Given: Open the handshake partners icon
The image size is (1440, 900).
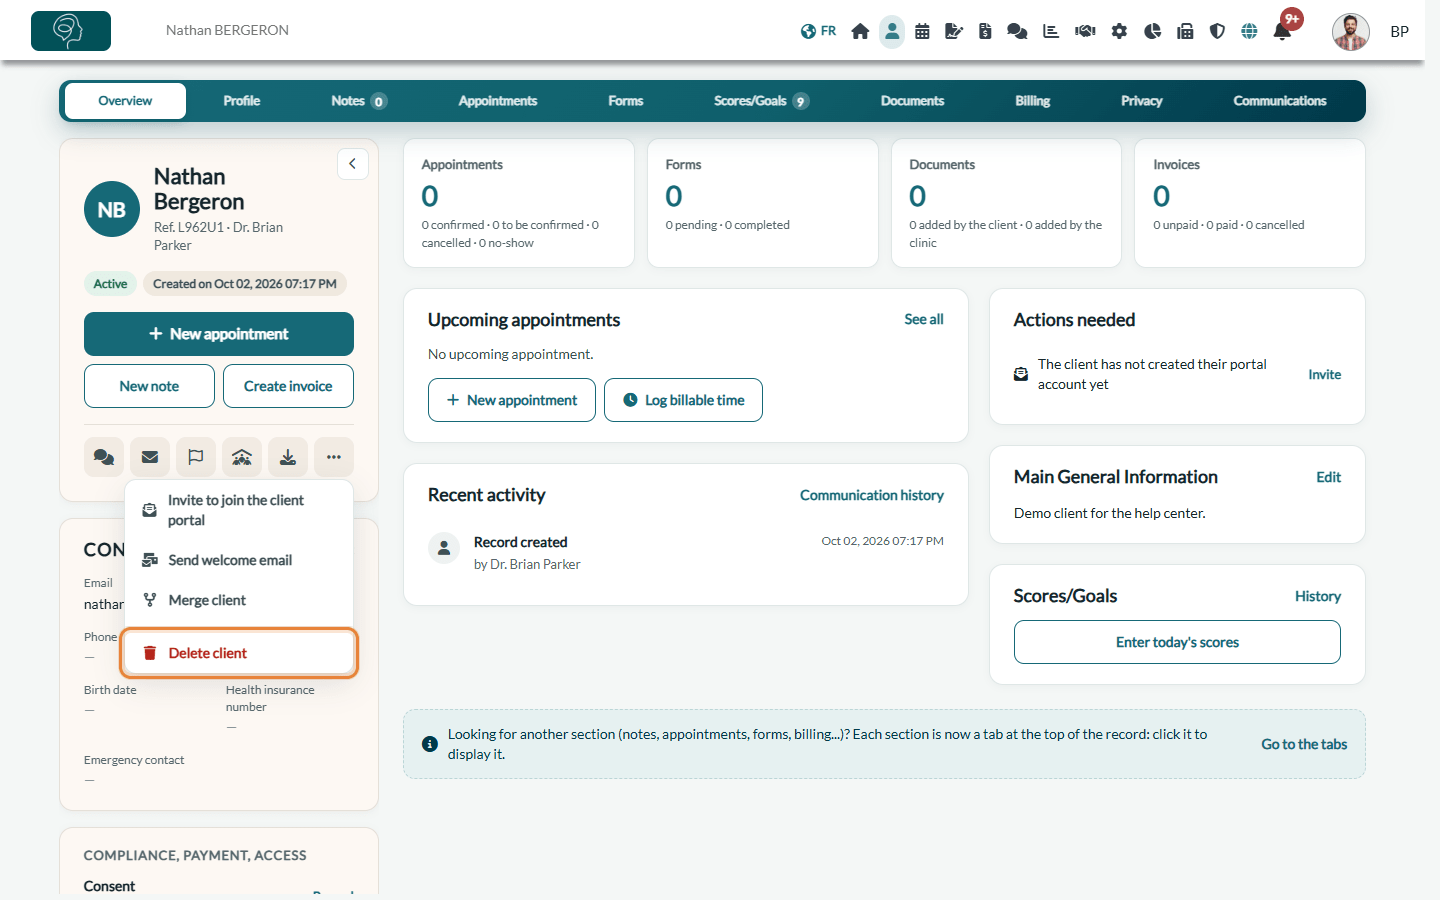Looking at the screenshot, I should pos(1085,31).
